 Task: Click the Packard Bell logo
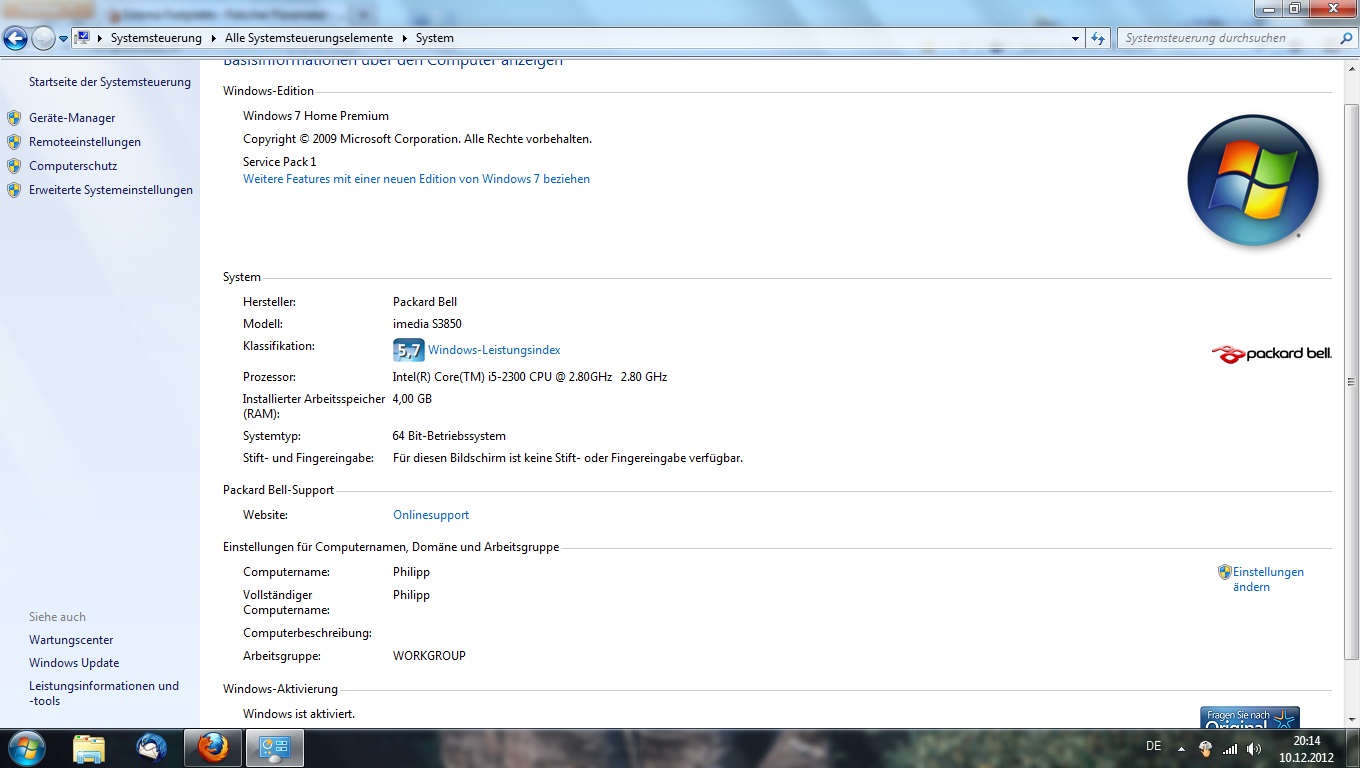click(1271, 353)
